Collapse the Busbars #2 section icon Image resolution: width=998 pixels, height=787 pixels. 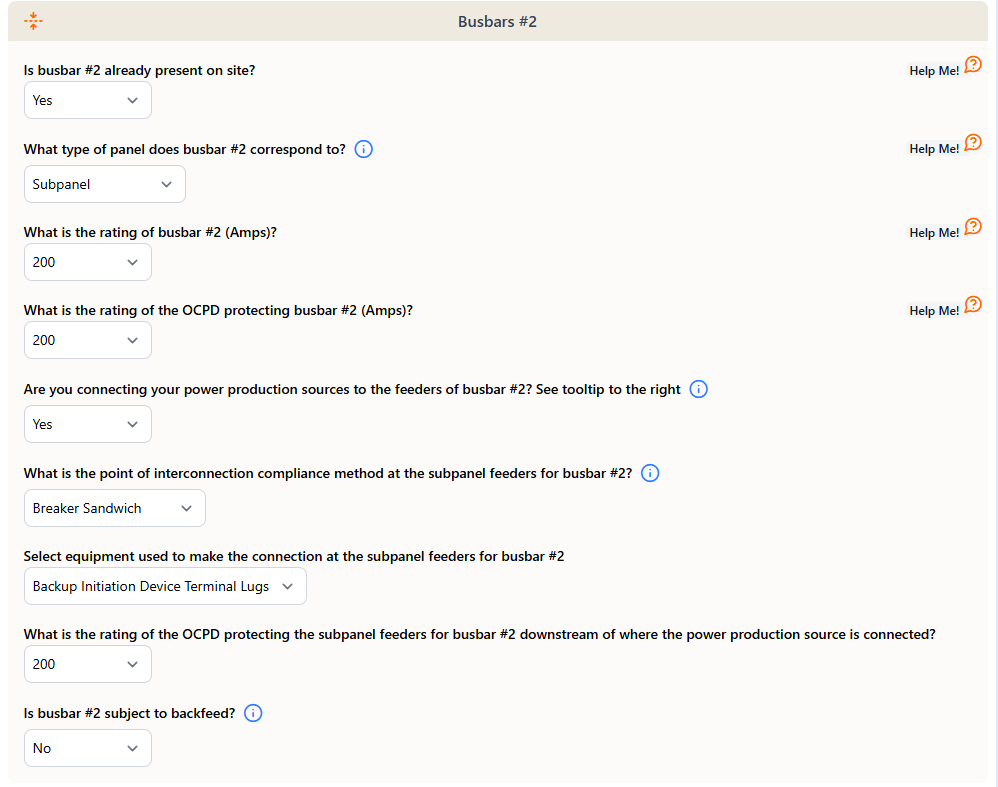tap(33, 21)
